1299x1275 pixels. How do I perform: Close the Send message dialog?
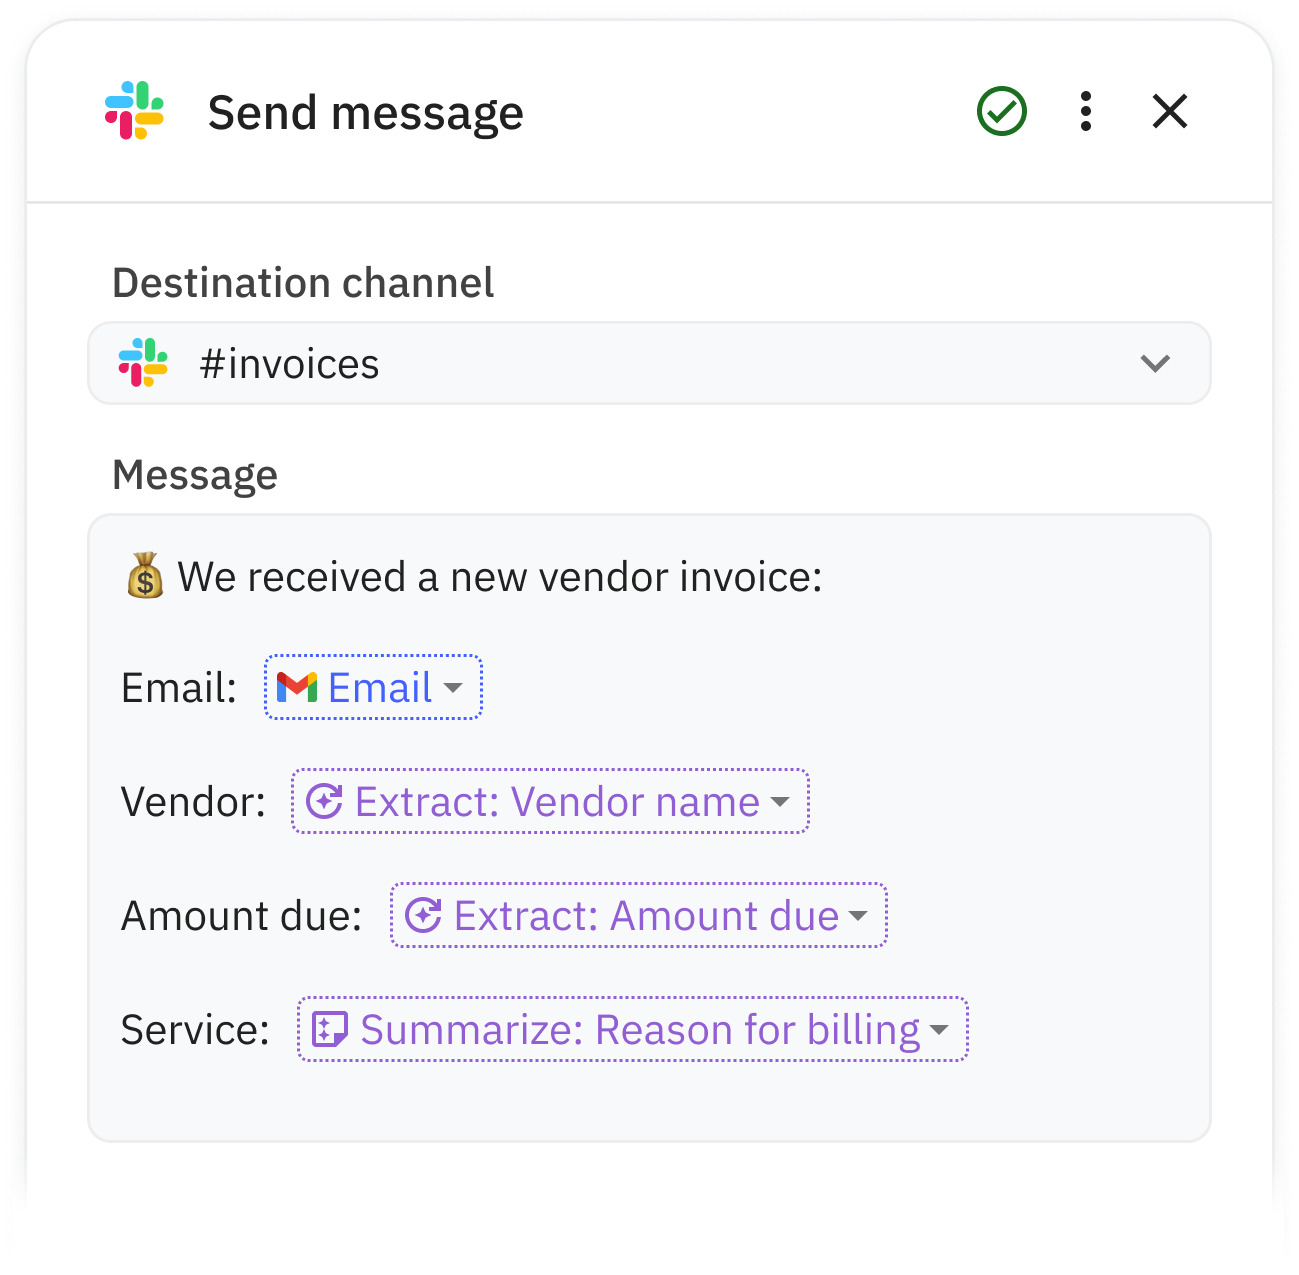tap(1168, 111)
